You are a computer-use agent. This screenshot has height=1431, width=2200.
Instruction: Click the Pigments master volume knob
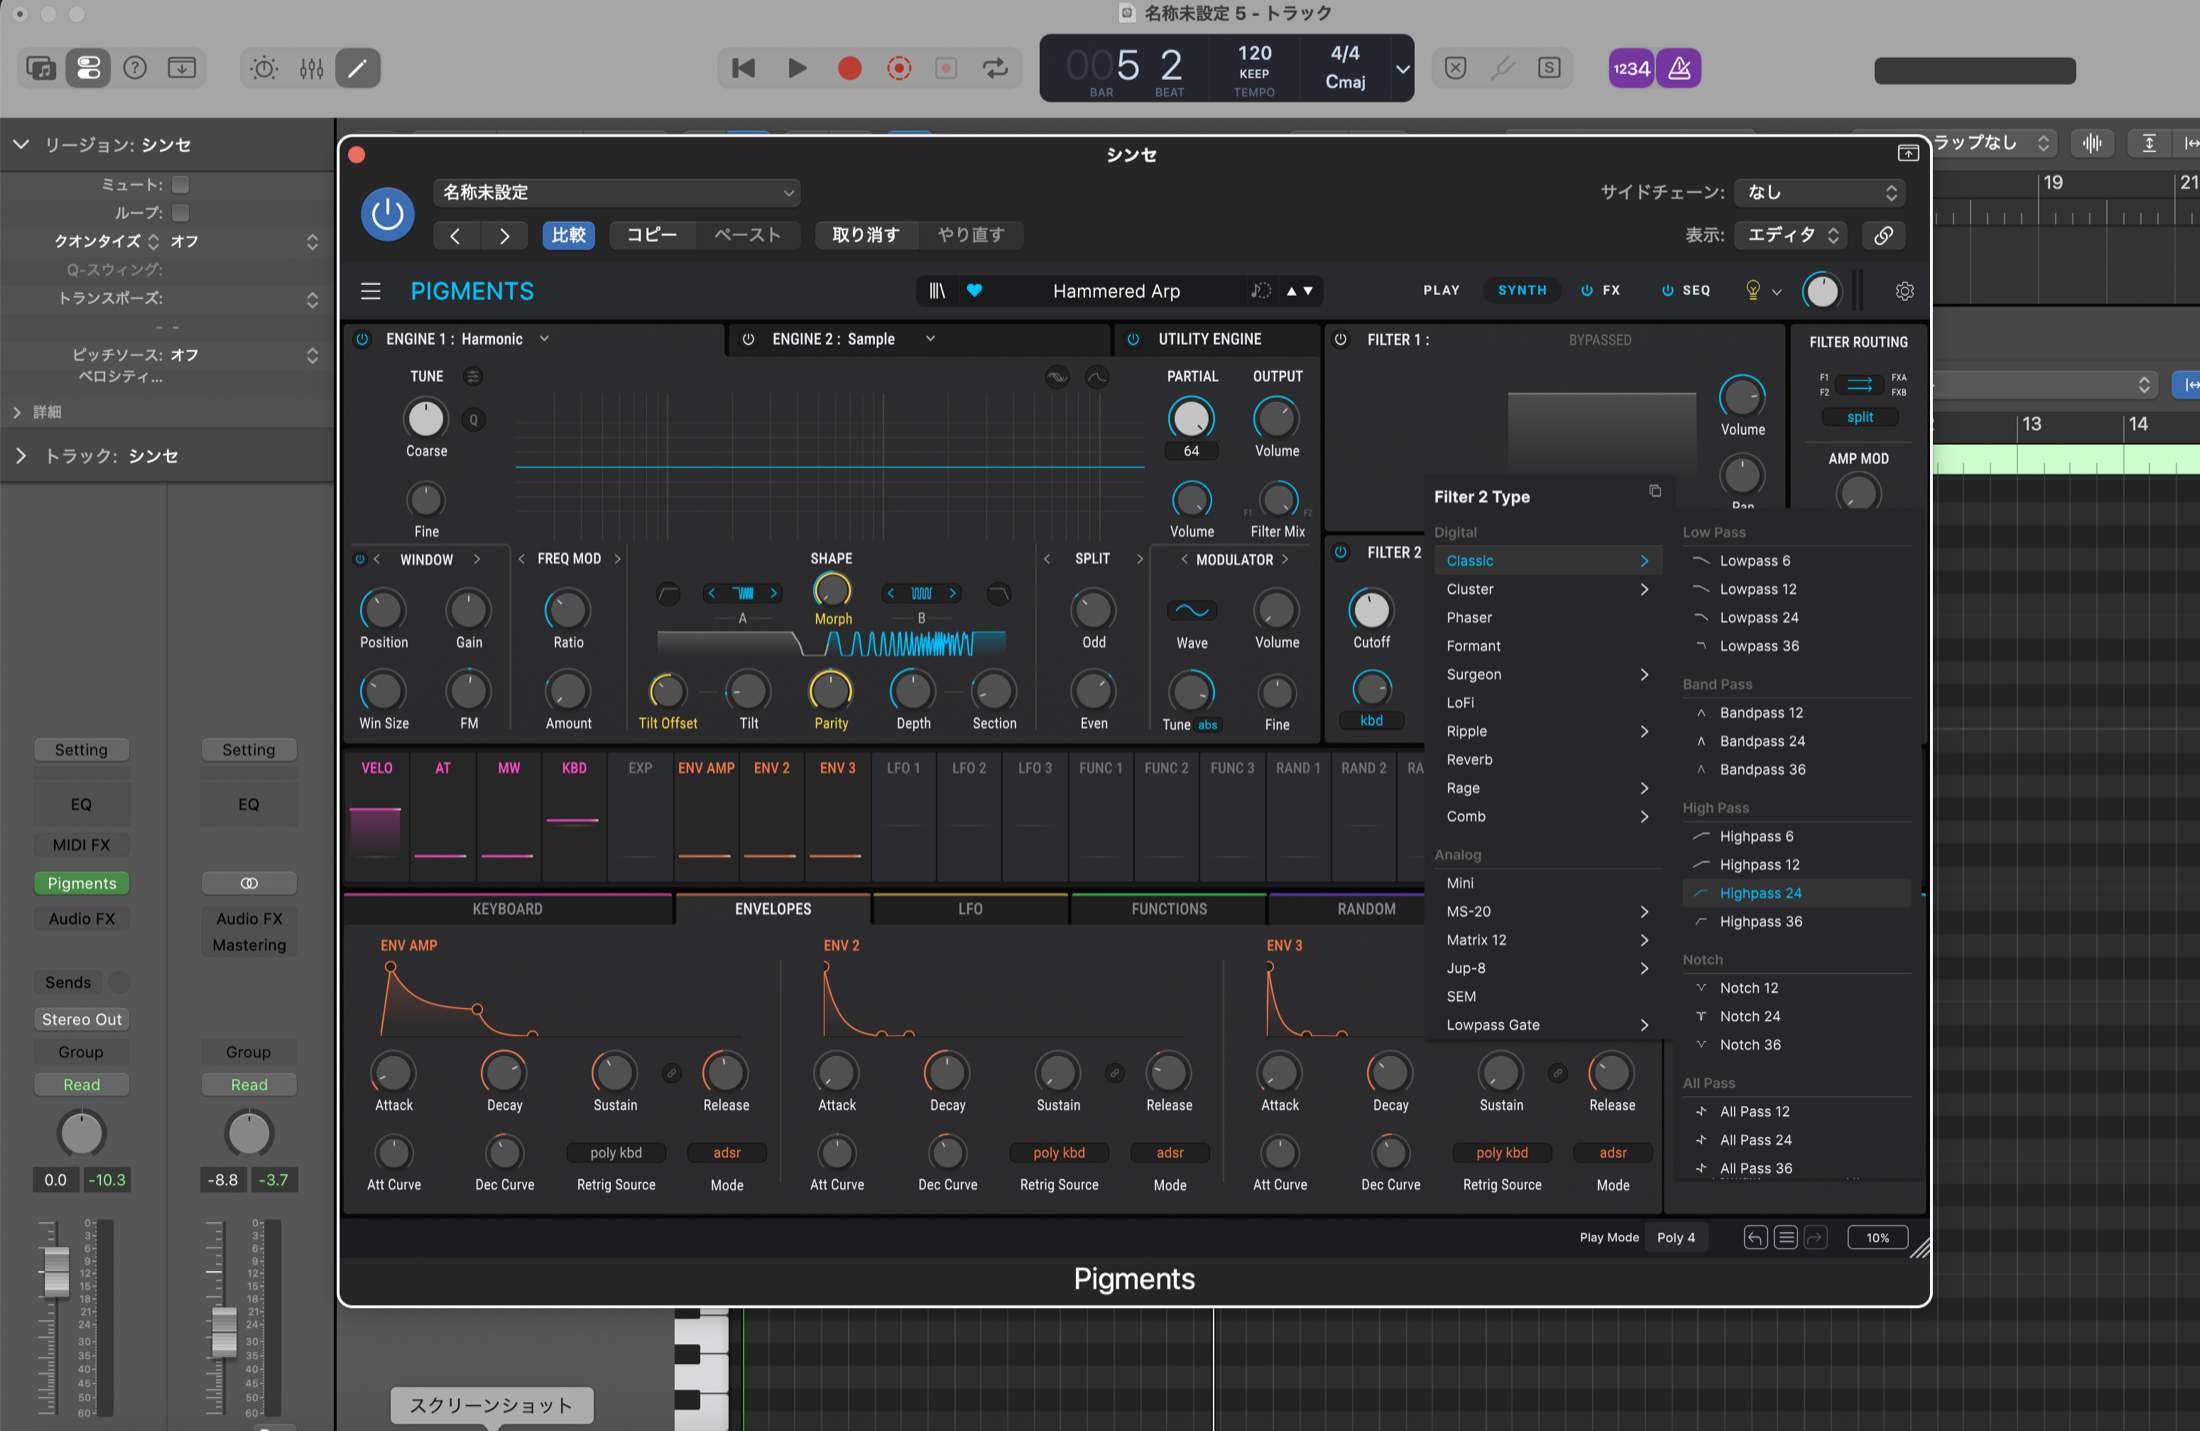tap(1821, 291)
